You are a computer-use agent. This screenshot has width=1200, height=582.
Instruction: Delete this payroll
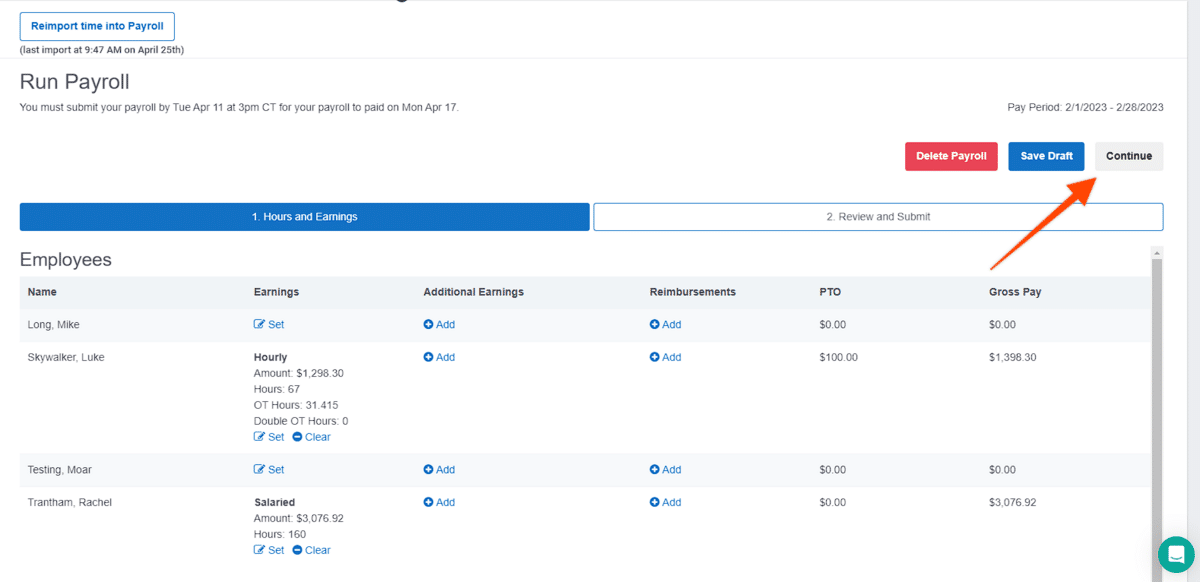tap(951, 156)
